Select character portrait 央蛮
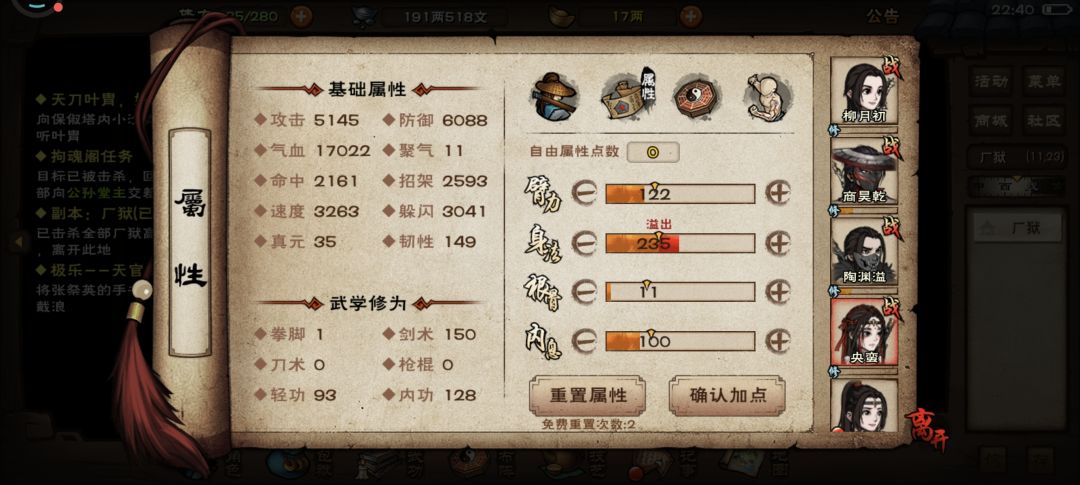The width and height of the screenshot is (1080, 485). point(864,332)
